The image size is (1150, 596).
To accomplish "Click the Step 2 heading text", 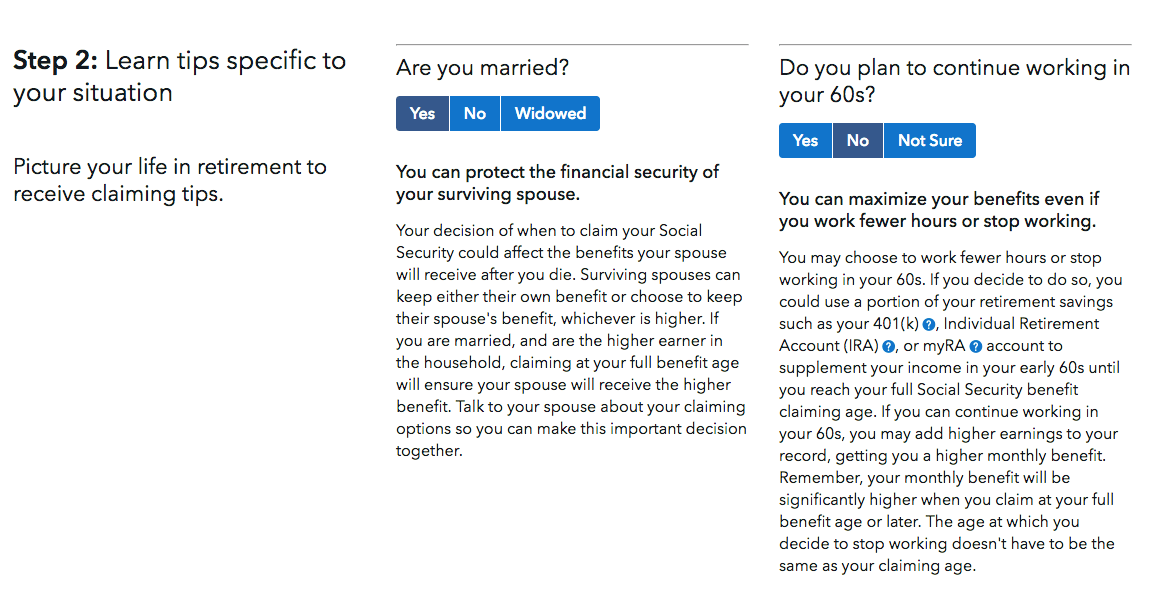I will [180, 76].
